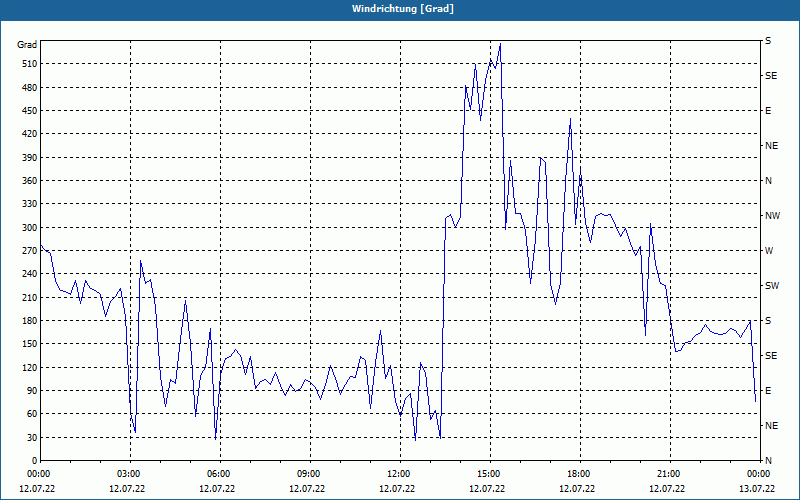Click the 30 degree axis value
This screenshot has width=800, height=500.
coord(32,437)
